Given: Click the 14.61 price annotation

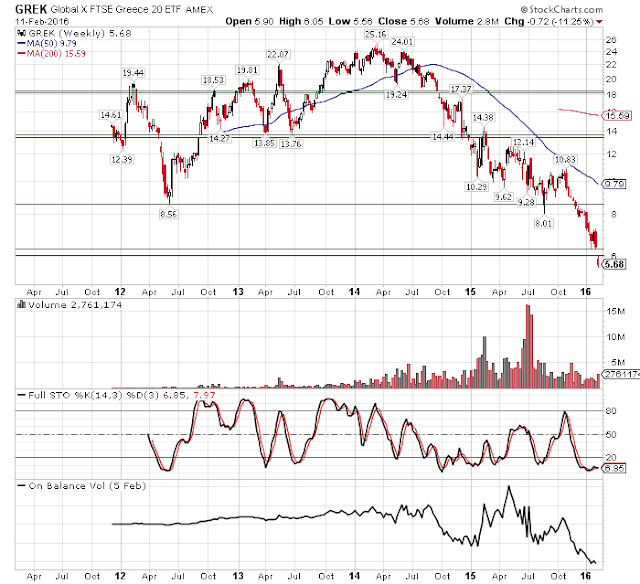Looking at the screenshot, I should (x=111, y=115).
